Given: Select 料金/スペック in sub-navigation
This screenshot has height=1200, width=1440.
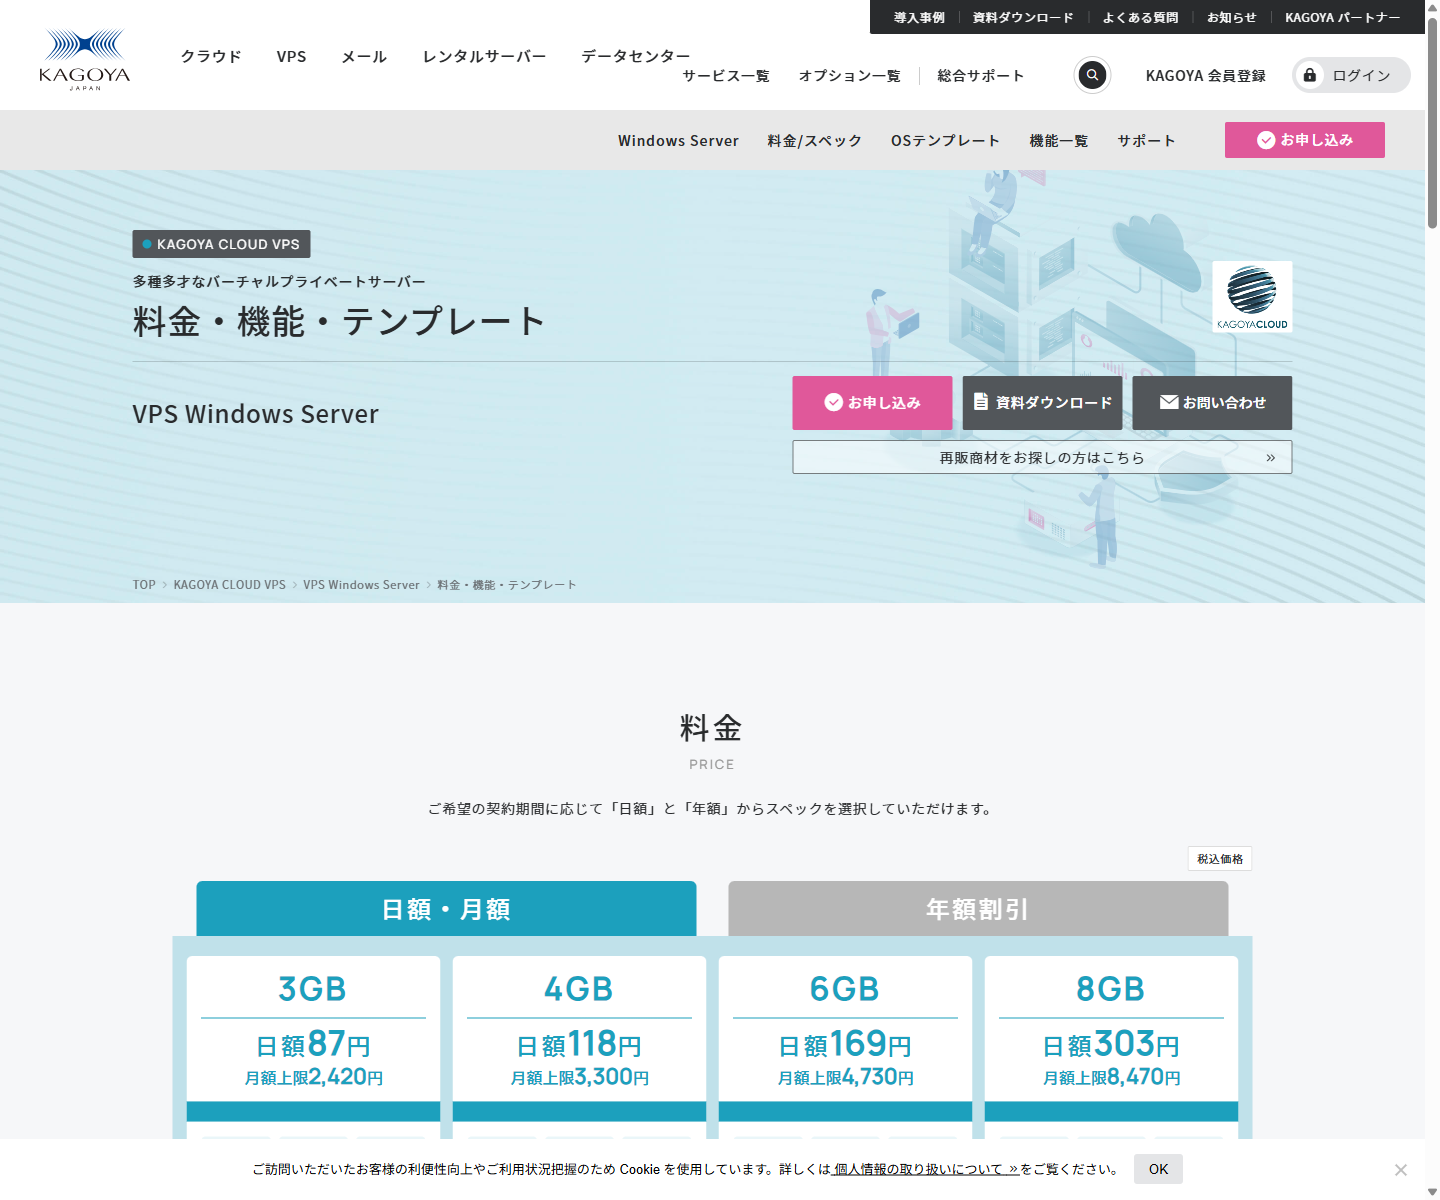Looking at the screenshot, I should [x=815, y=141].
